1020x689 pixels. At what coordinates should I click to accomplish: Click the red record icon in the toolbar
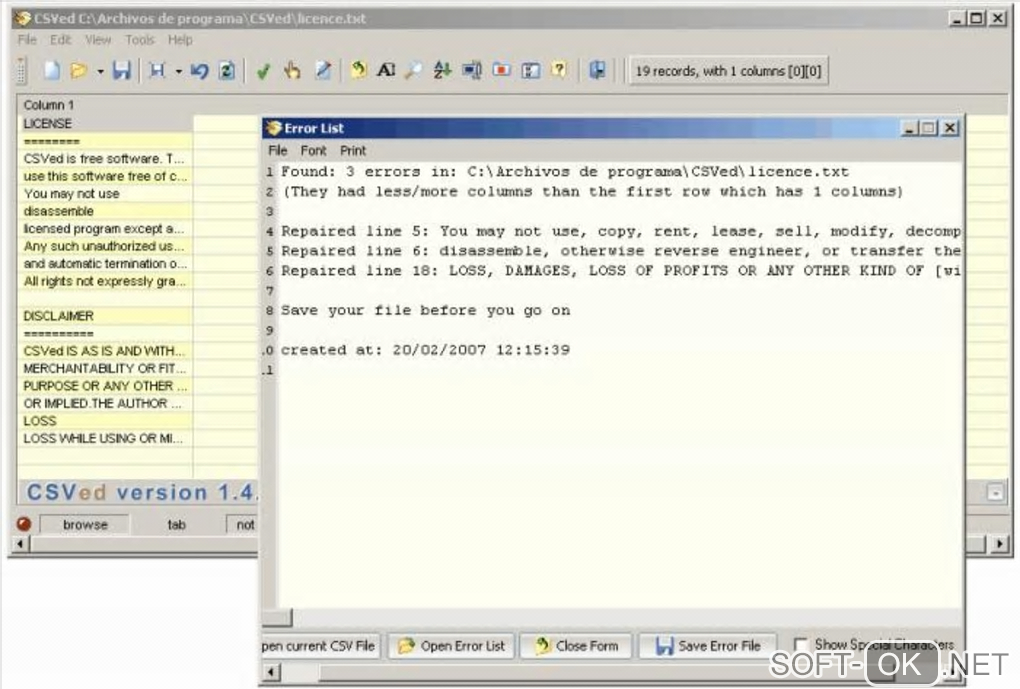[501, 70]
